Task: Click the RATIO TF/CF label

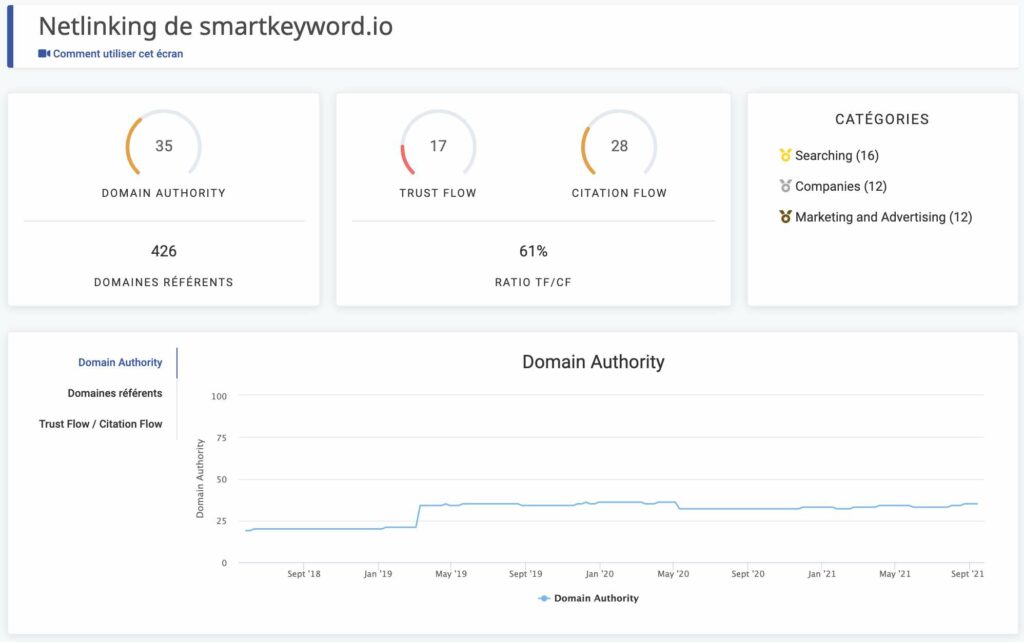Action: [x=533, y=282]
